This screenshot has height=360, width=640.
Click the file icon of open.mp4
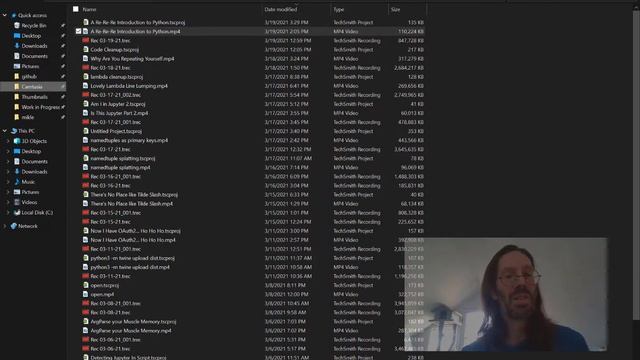point(85,294)
